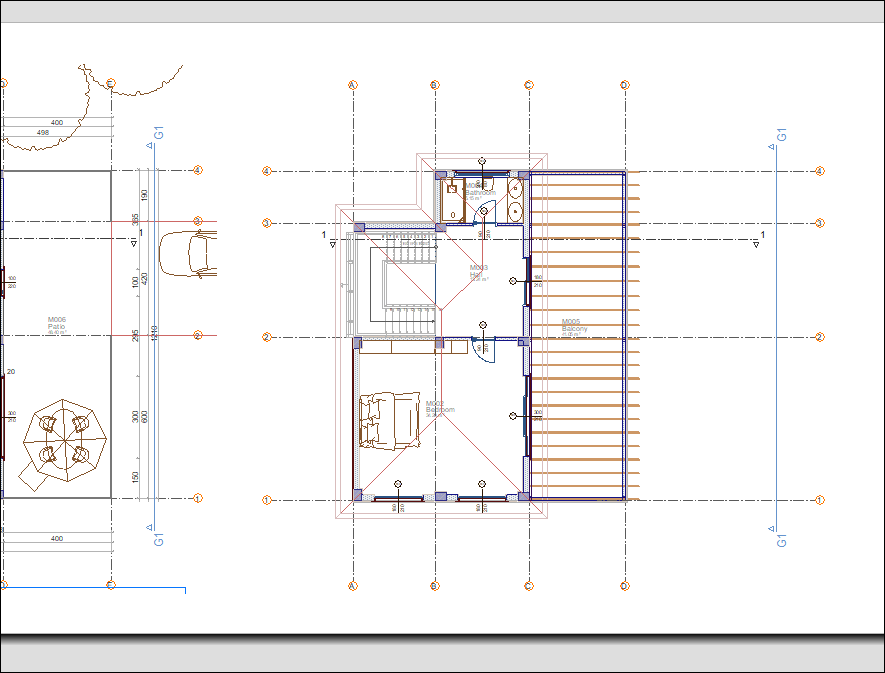The height and width of the screenshot is (673, 885).
Task: Click the M002 Bedroom room label
Action: [x=440, y=409]
